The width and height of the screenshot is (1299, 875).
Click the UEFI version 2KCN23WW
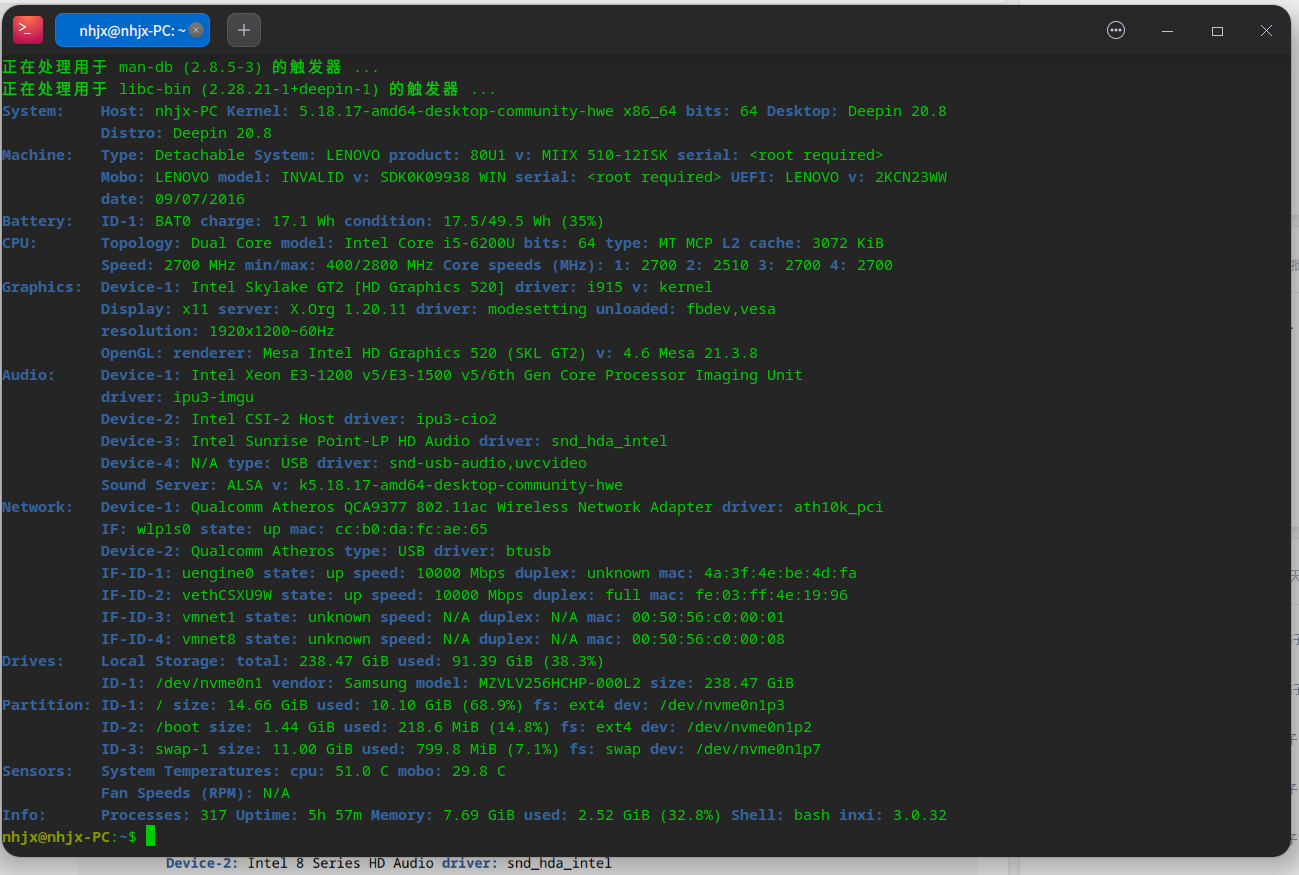tap(911, 177)
